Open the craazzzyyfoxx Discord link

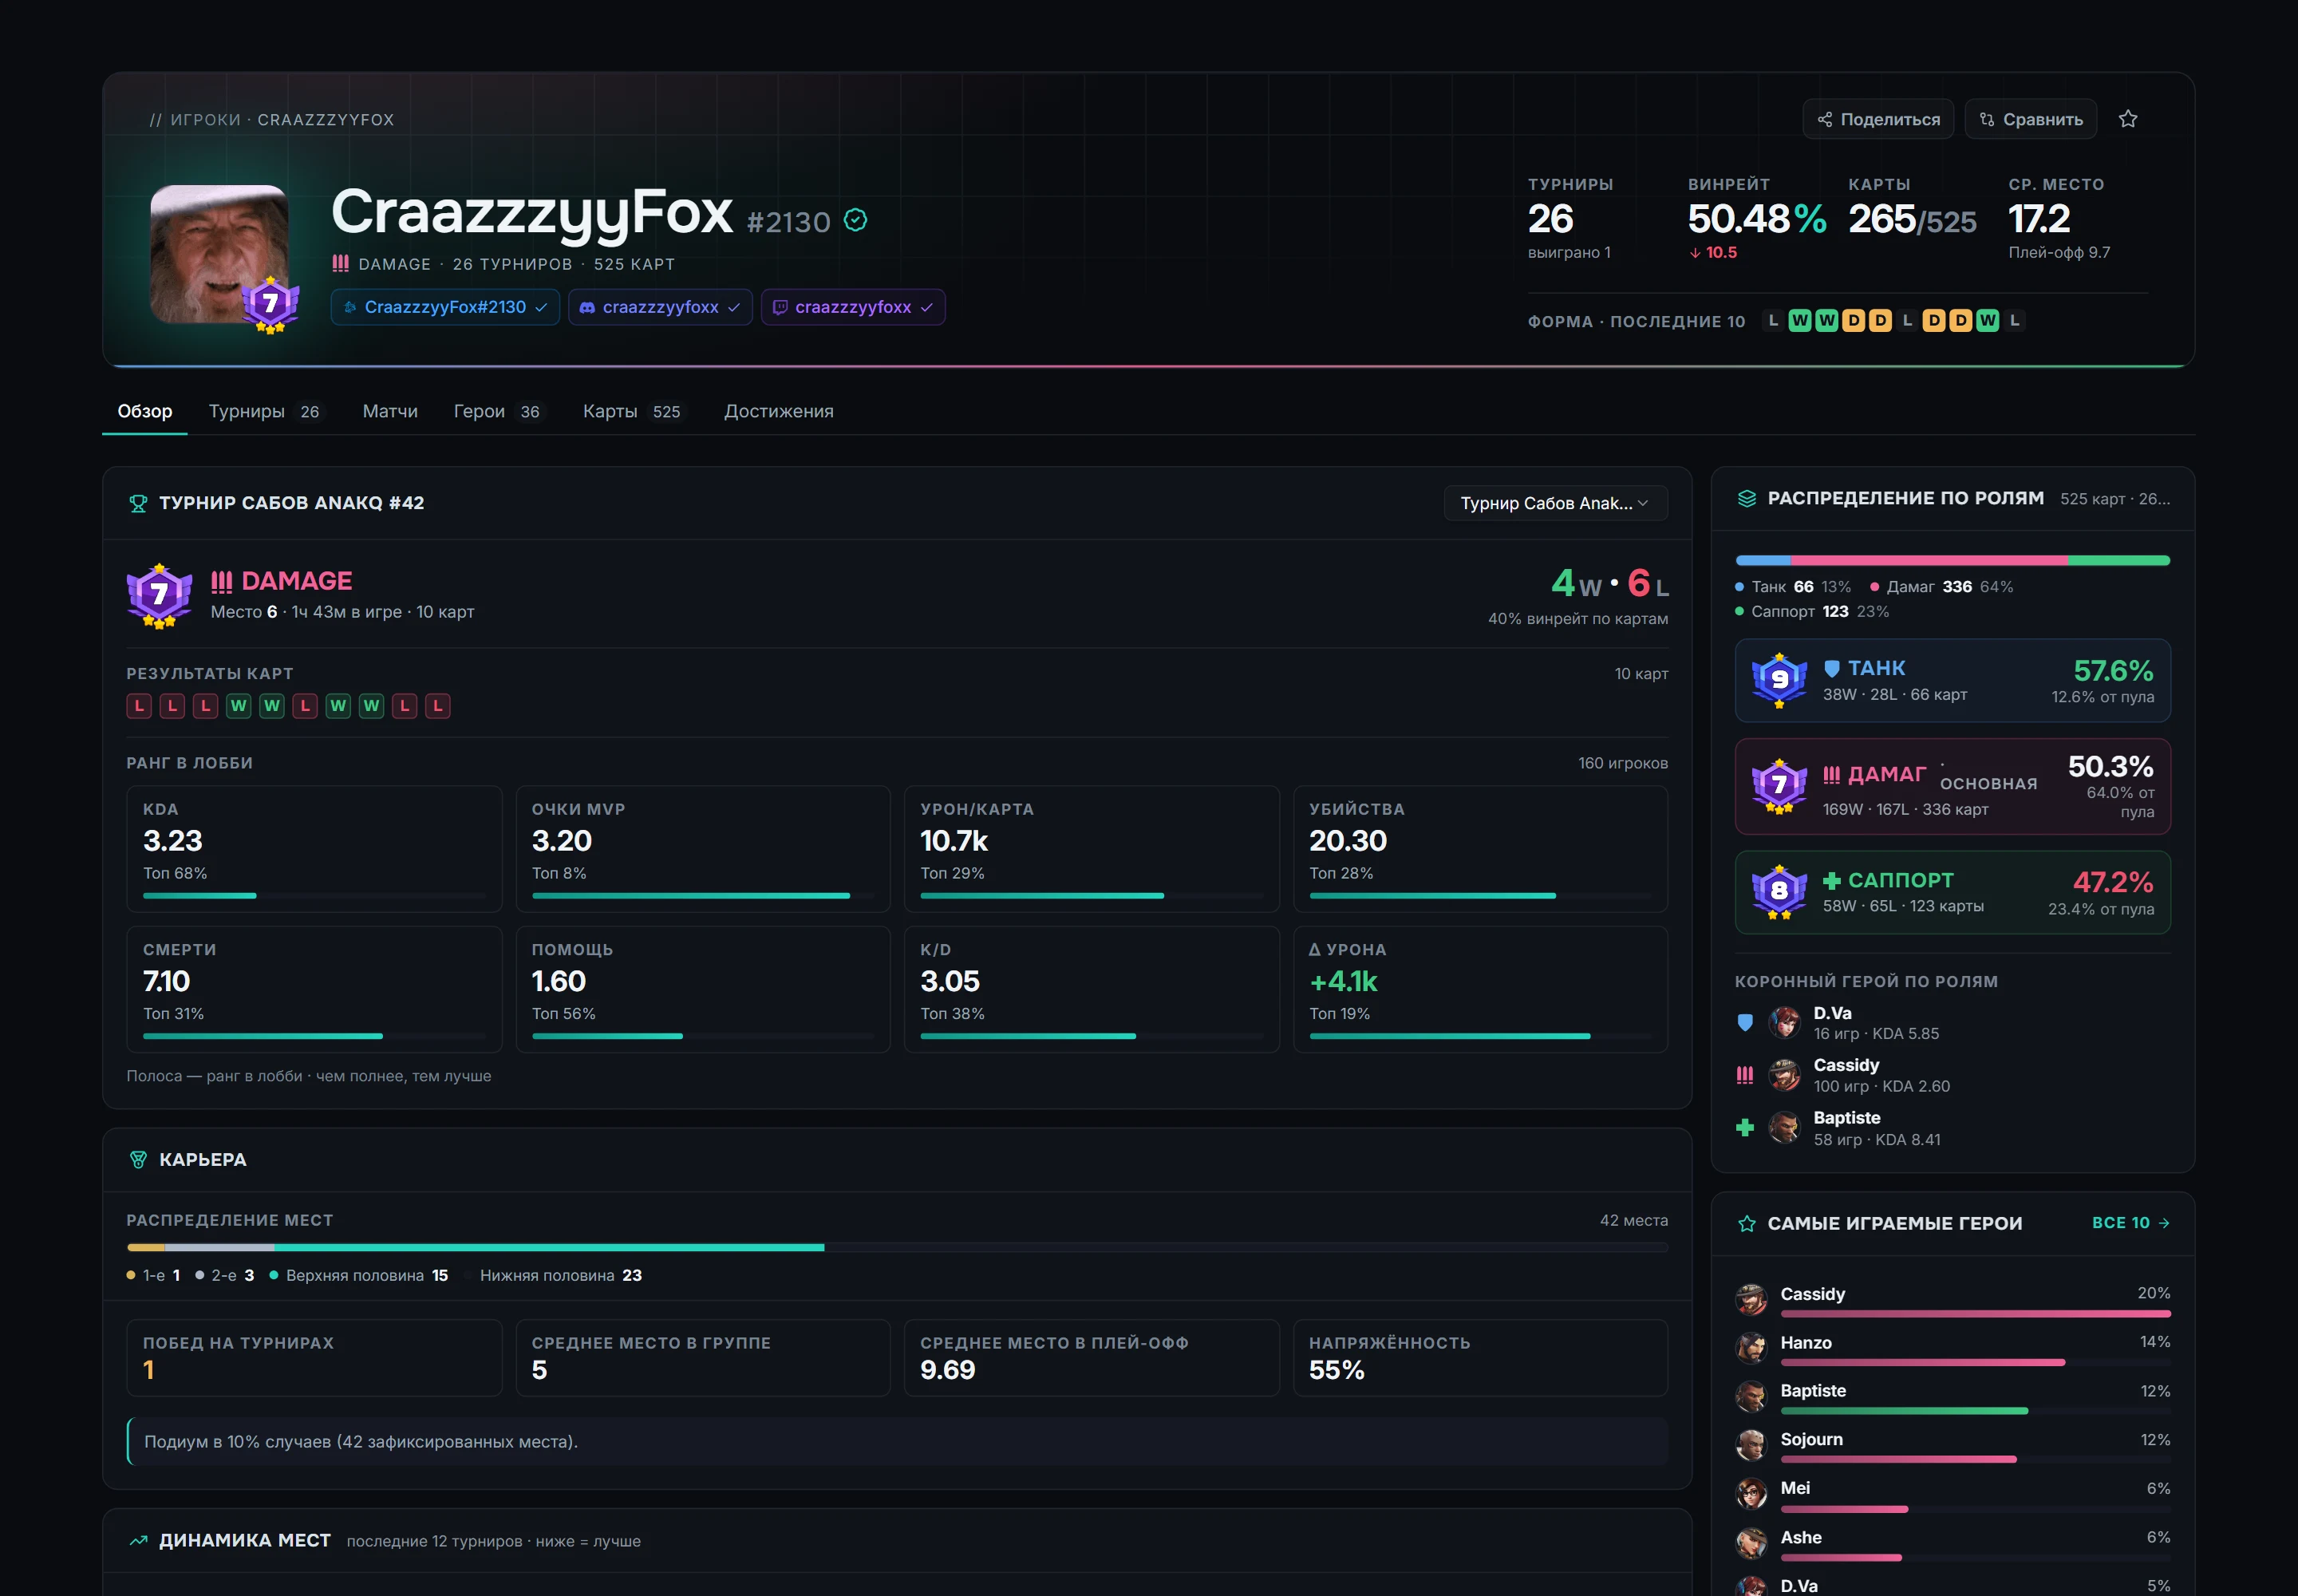[660, 307]
